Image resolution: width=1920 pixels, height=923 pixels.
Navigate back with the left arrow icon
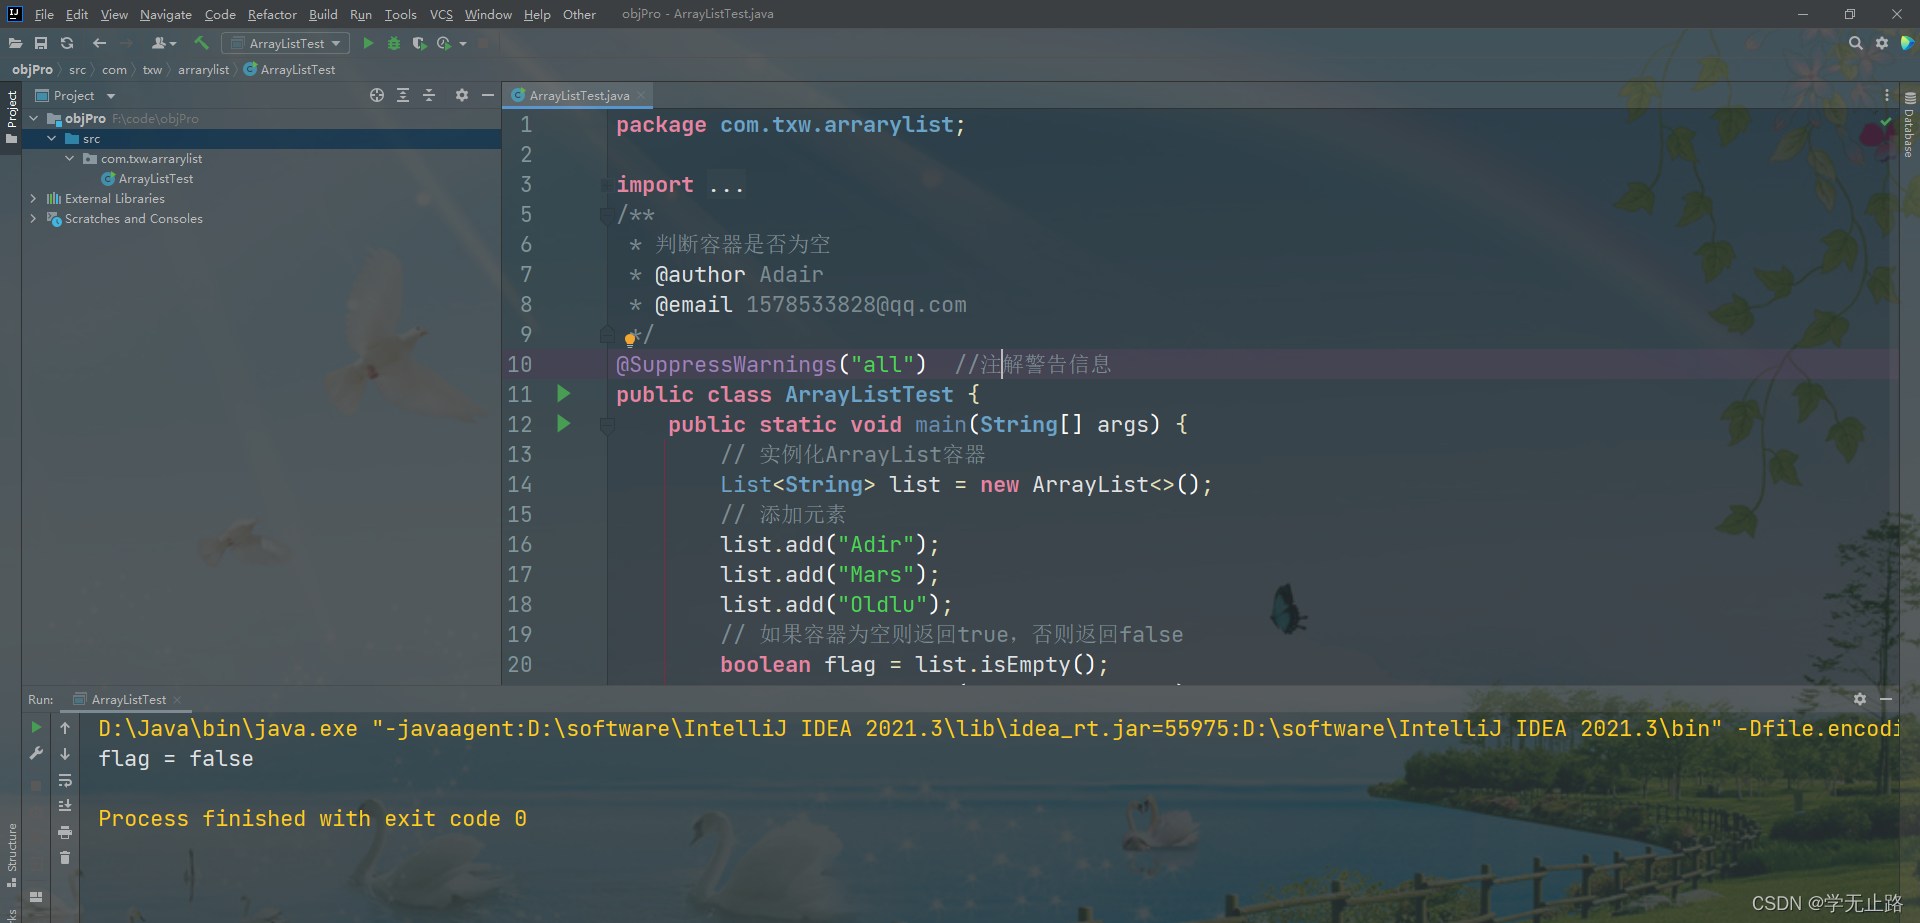tap(99, 43)
